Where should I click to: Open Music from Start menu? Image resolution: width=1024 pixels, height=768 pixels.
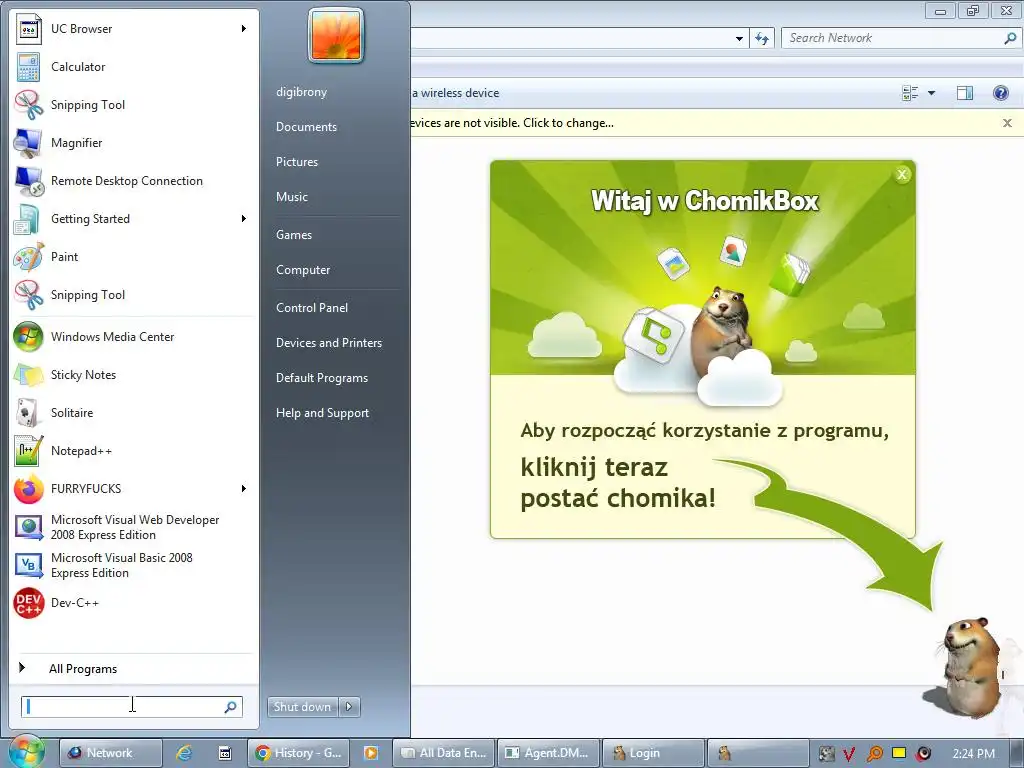click(291, 197)
